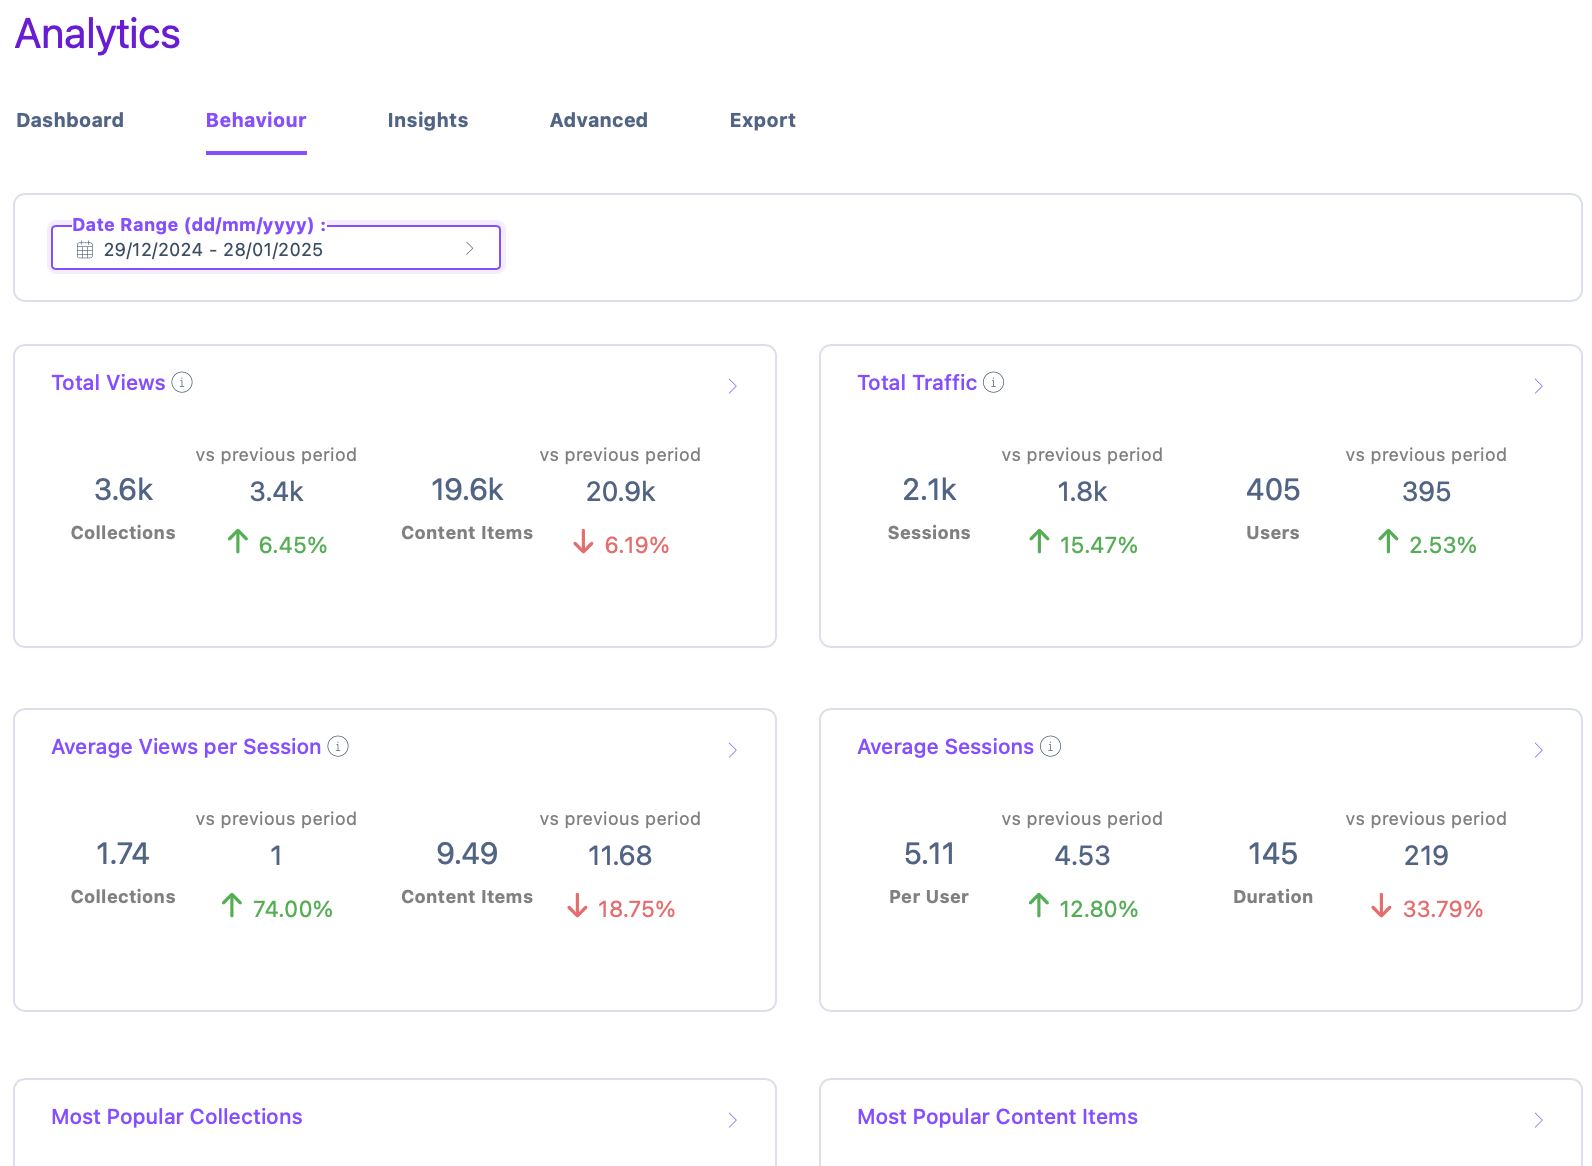Image resolution: width=1592 pixels, height=1166 pixels.
Task: Open the Average Sessions heading
Action: [x=945, y=747]
